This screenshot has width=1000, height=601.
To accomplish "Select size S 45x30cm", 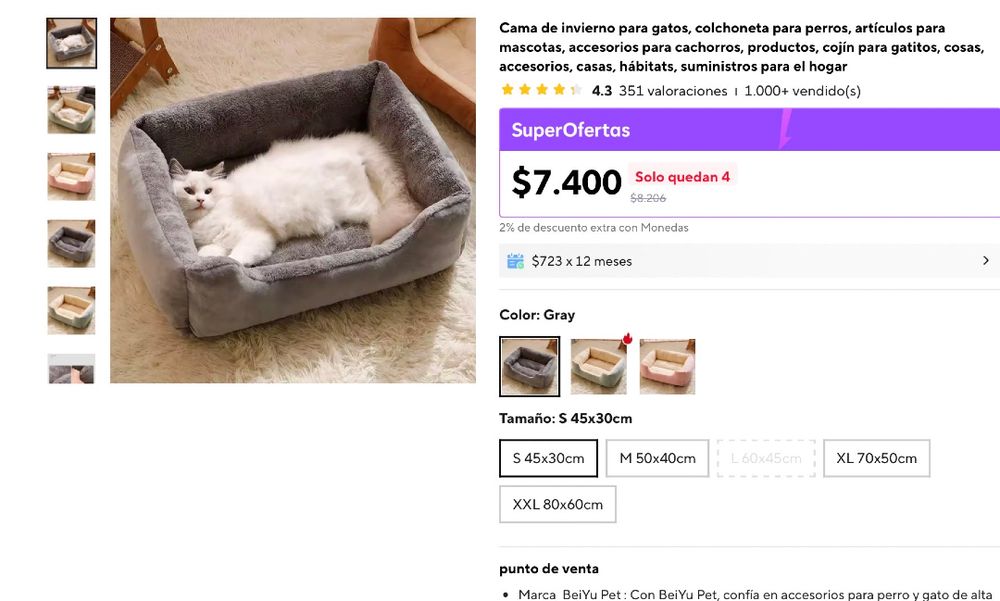I will point(548,458).
